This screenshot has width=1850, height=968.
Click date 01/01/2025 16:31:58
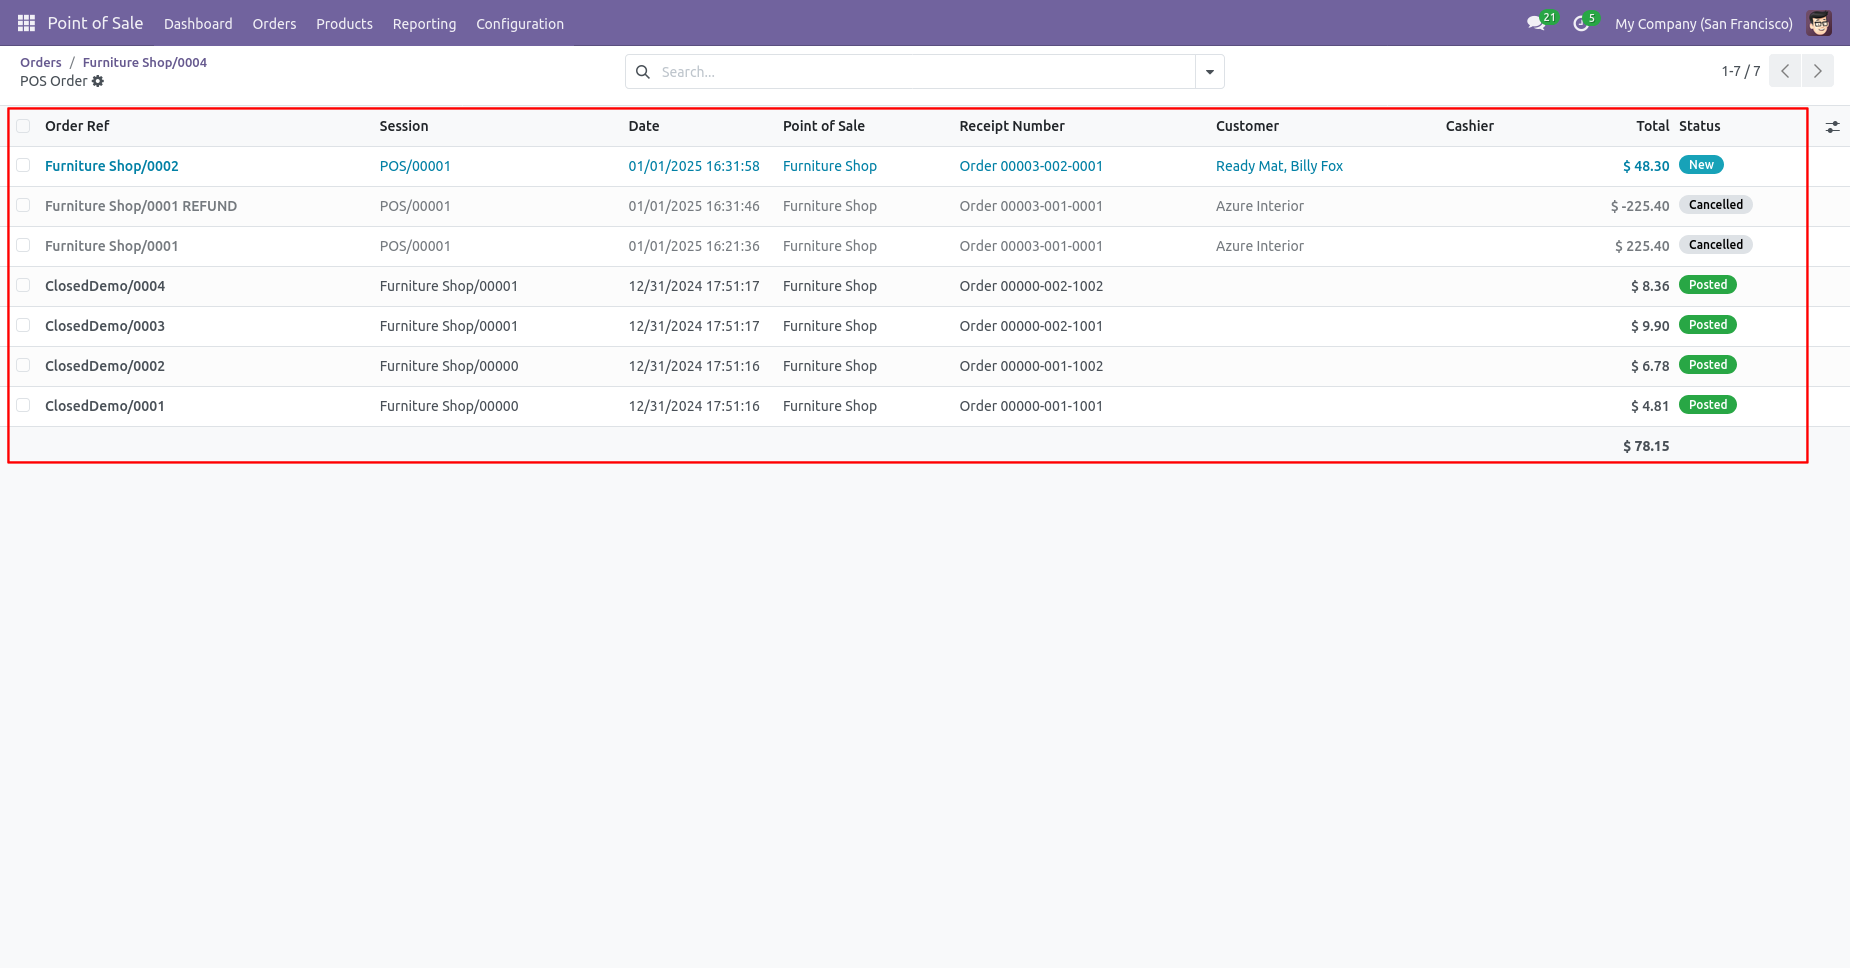pyautogui.click(x=694, y=166)
